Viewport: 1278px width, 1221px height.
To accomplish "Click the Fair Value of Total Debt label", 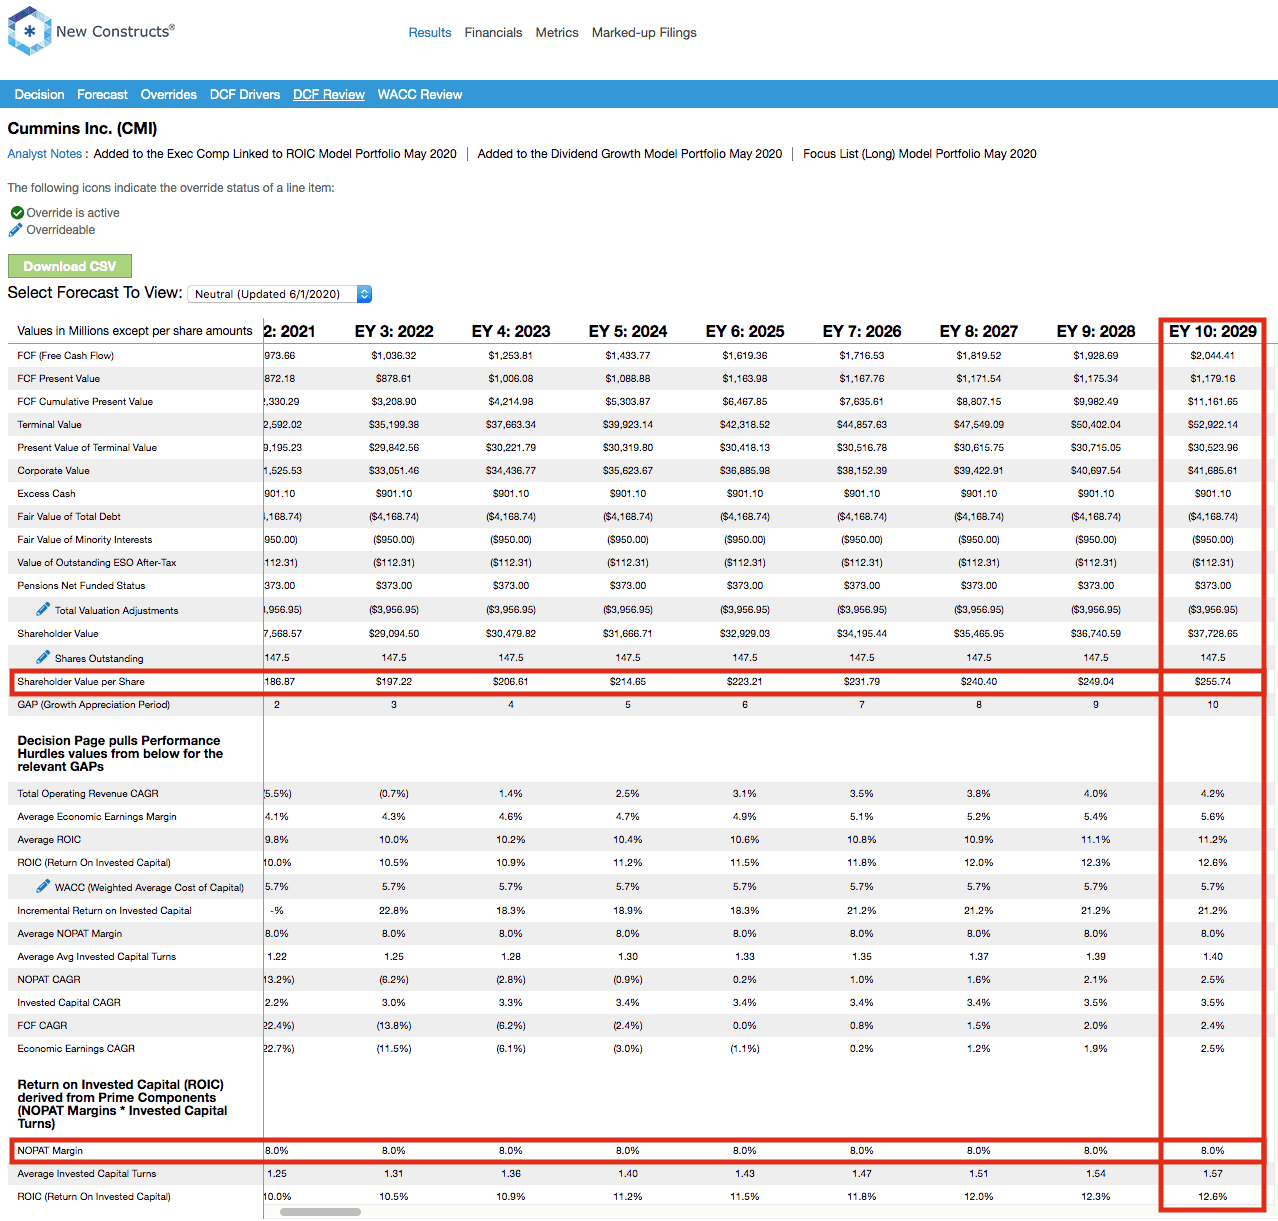I will click(x=69, y=517).
